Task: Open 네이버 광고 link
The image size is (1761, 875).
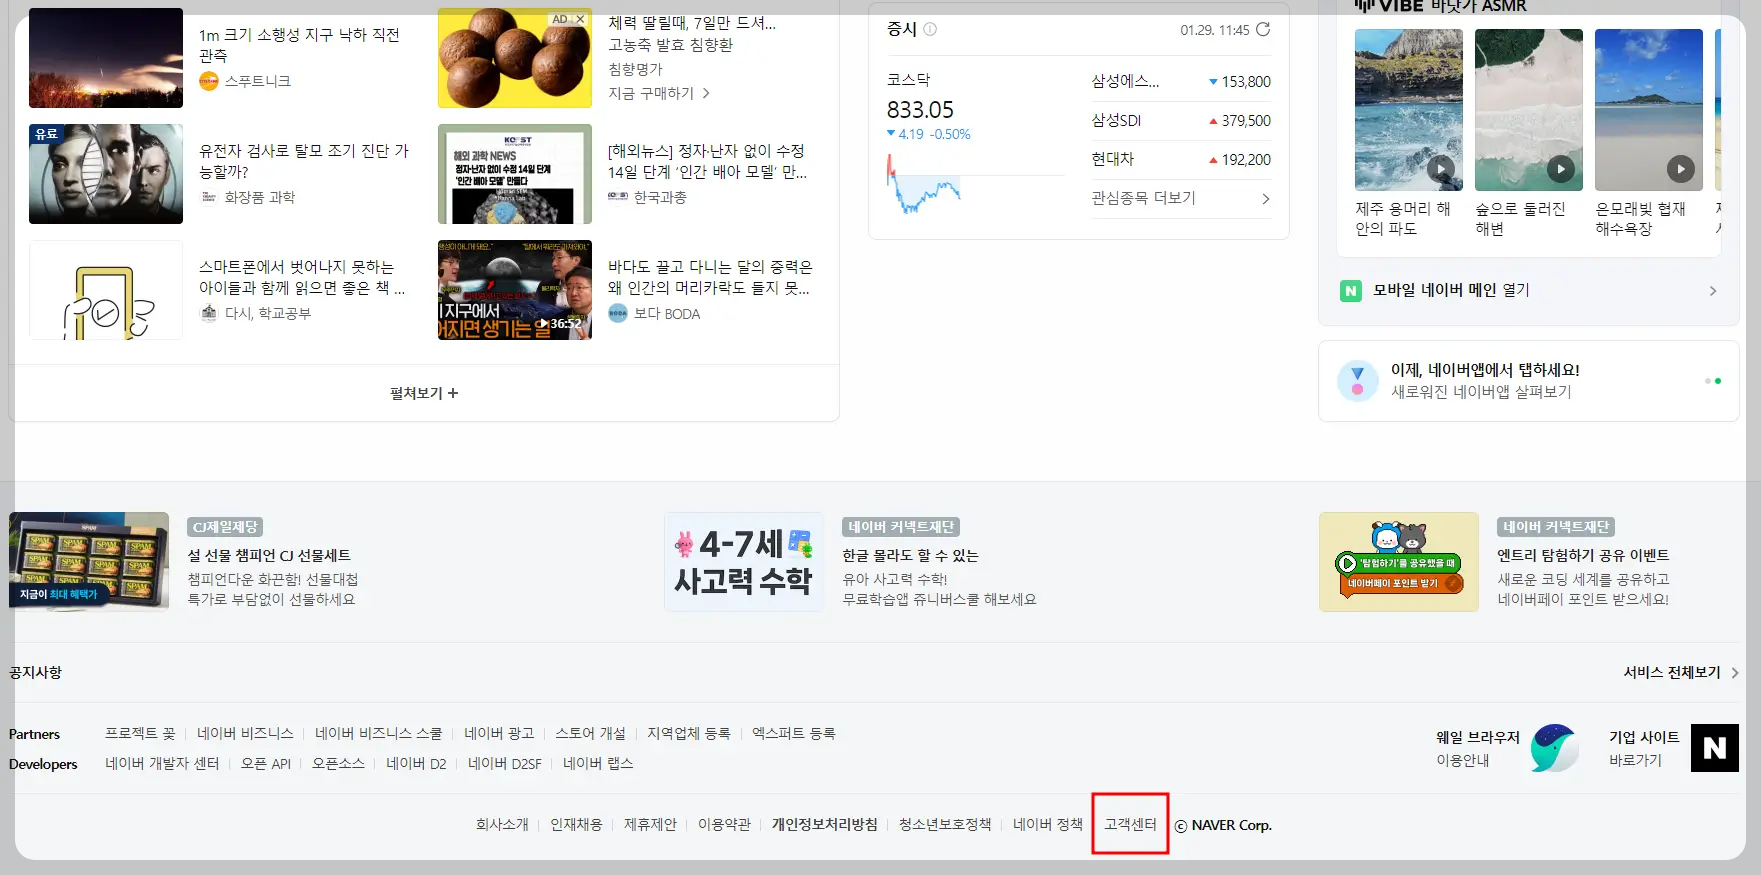Action: [x=499, y=733]
